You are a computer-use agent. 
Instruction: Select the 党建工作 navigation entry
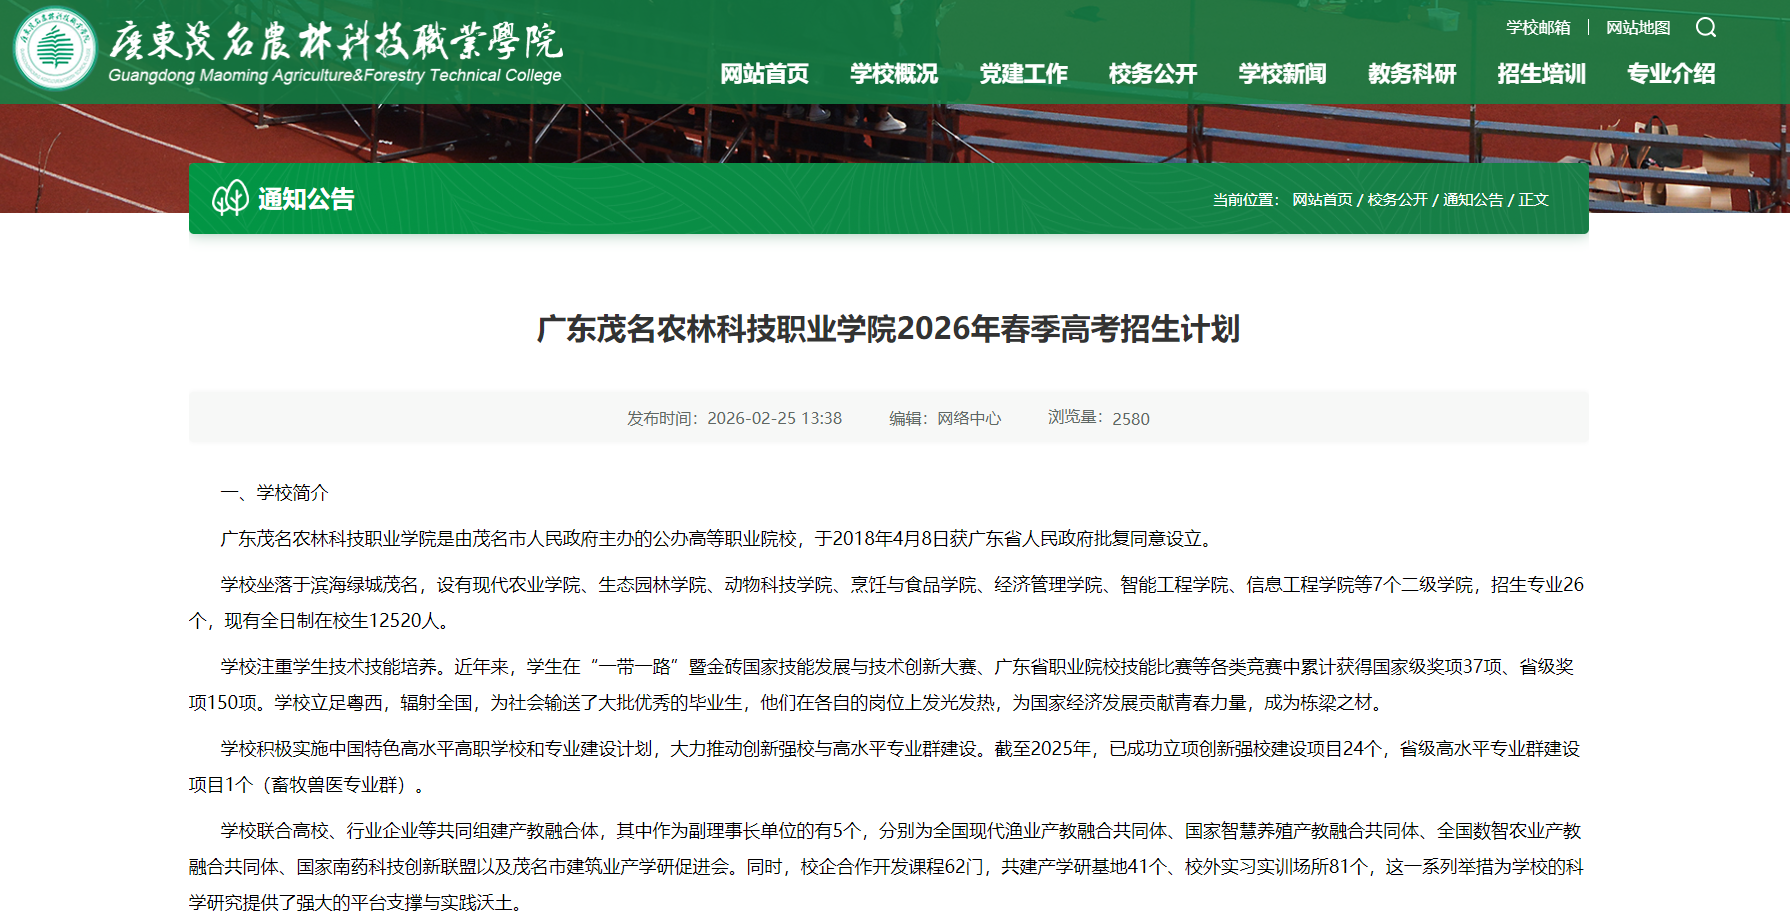click(1022, 74)
